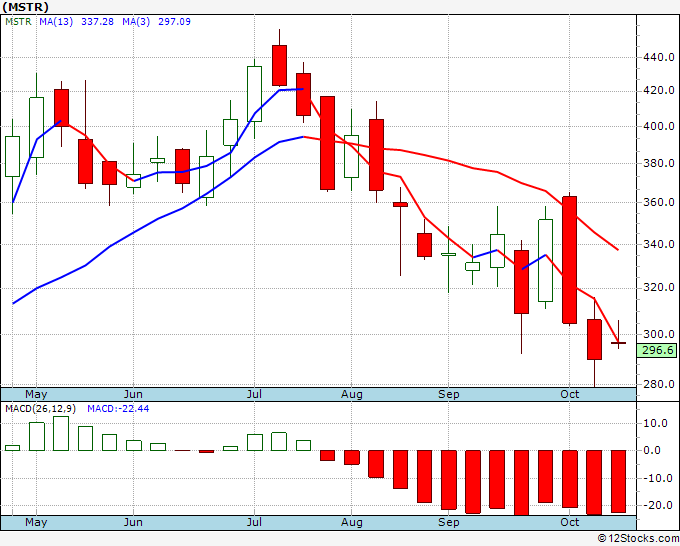Click the final red MACD histogram bar
This screenshot has width=680, height=546.
click(x=618, y=481)
